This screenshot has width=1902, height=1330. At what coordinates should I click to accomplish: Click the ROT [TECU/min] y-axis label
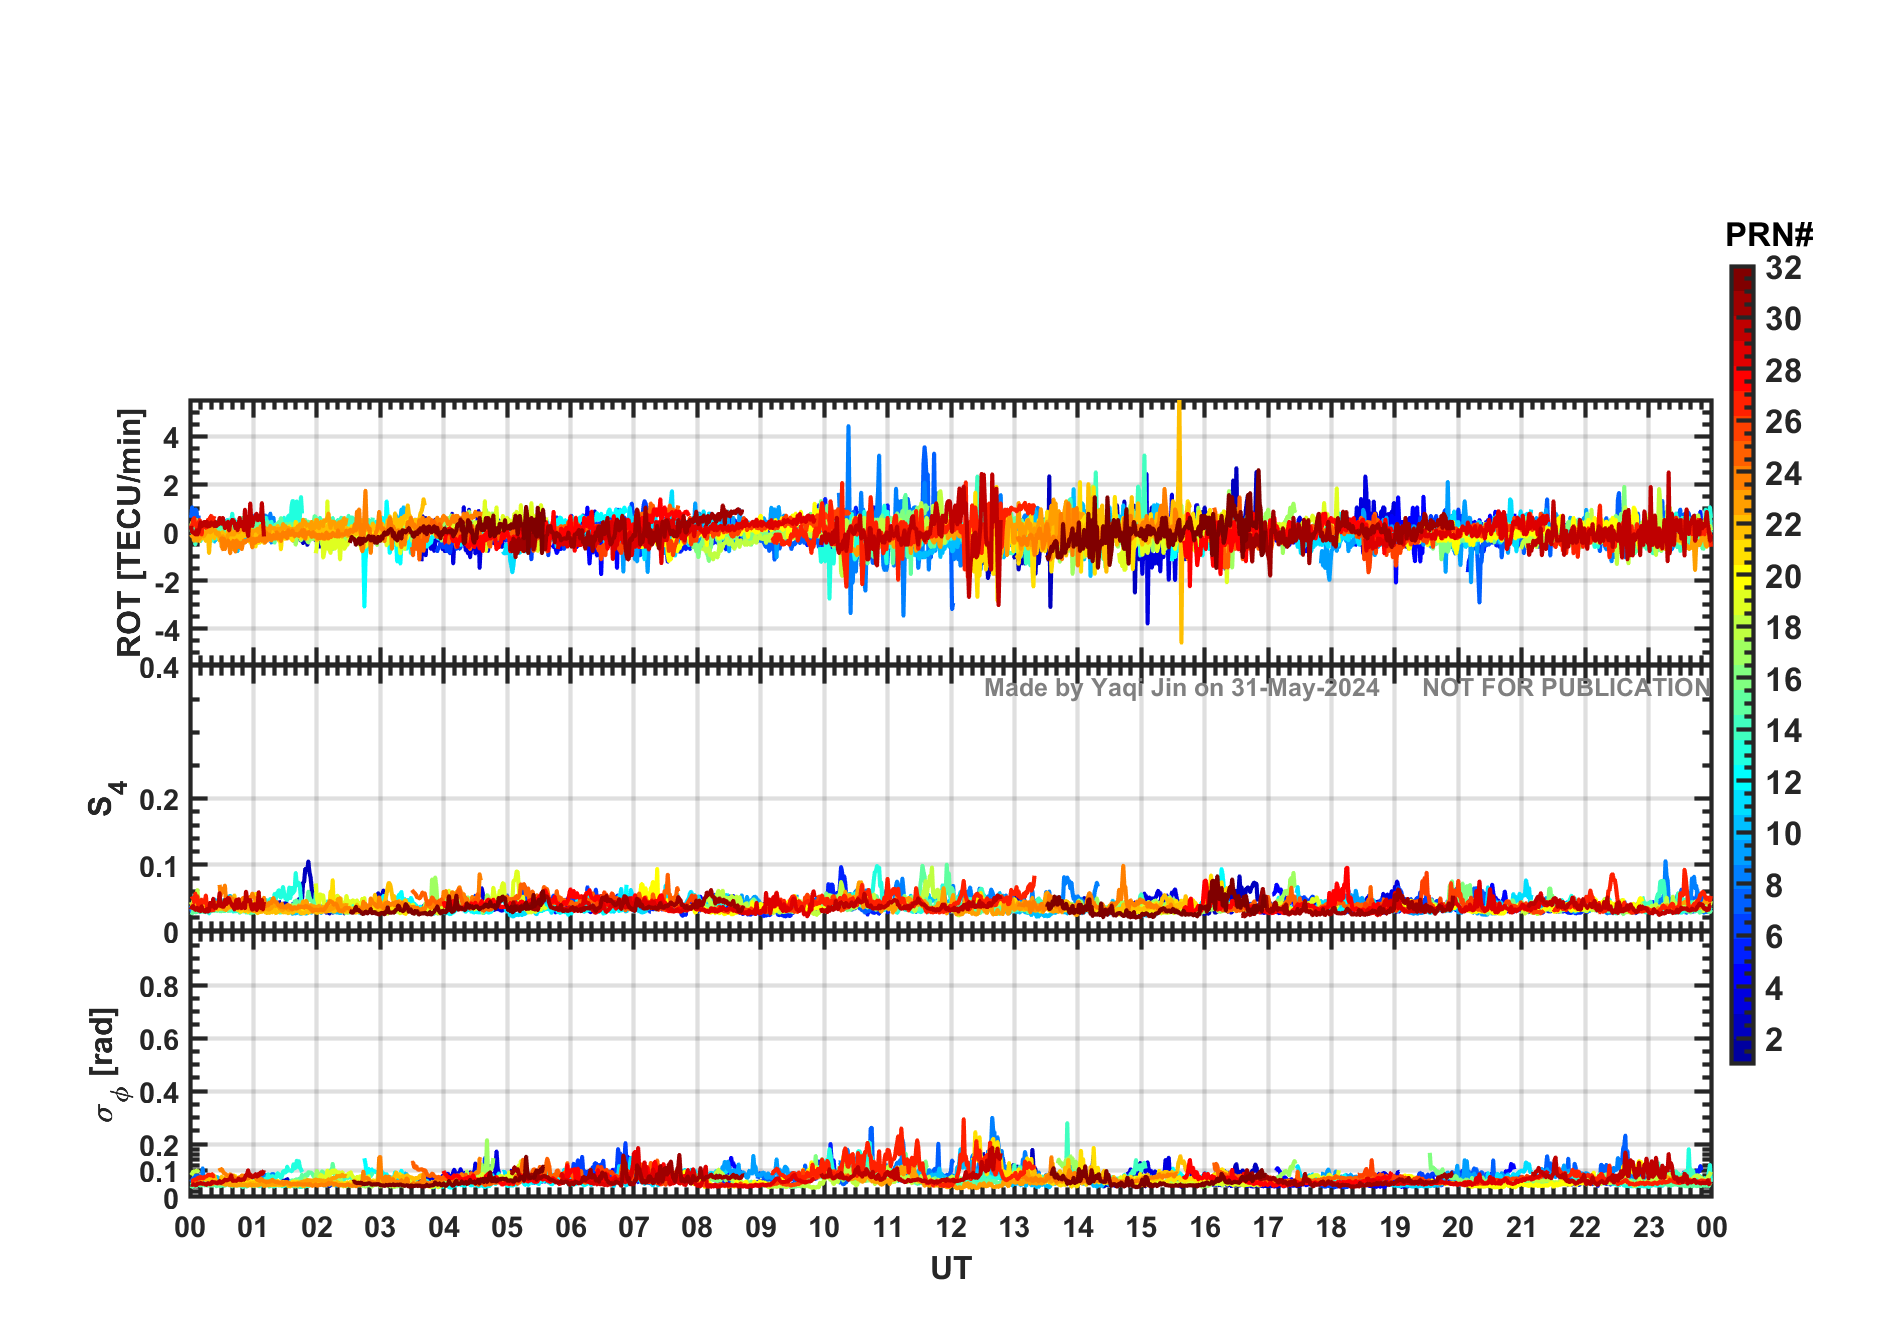click(x=130, y=532)
